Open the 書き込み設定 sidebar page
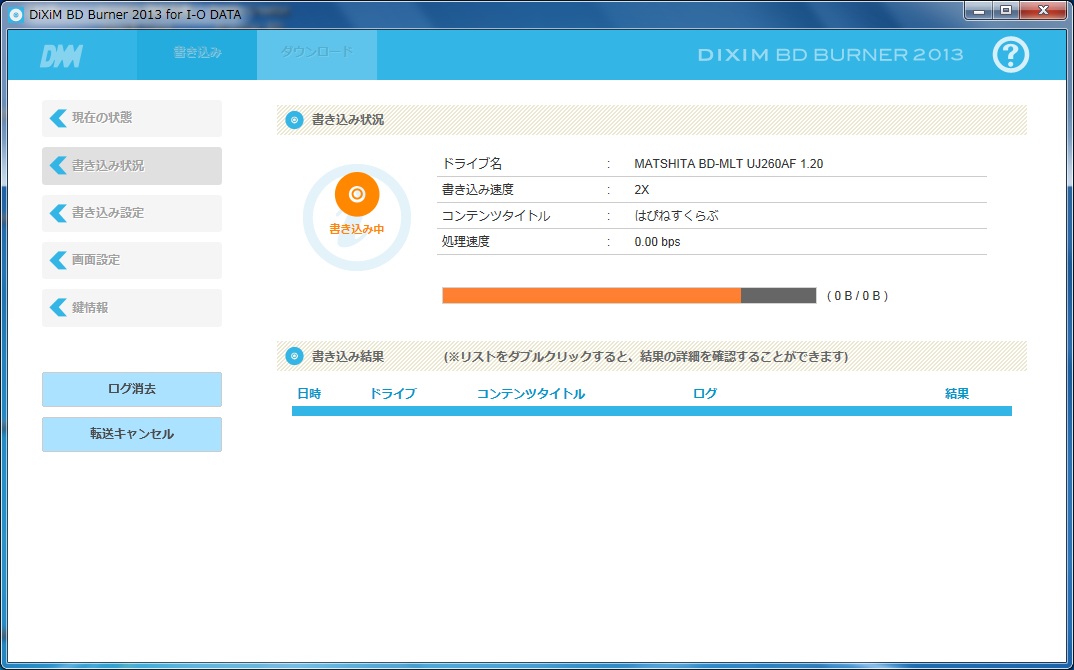 point(132,213)
